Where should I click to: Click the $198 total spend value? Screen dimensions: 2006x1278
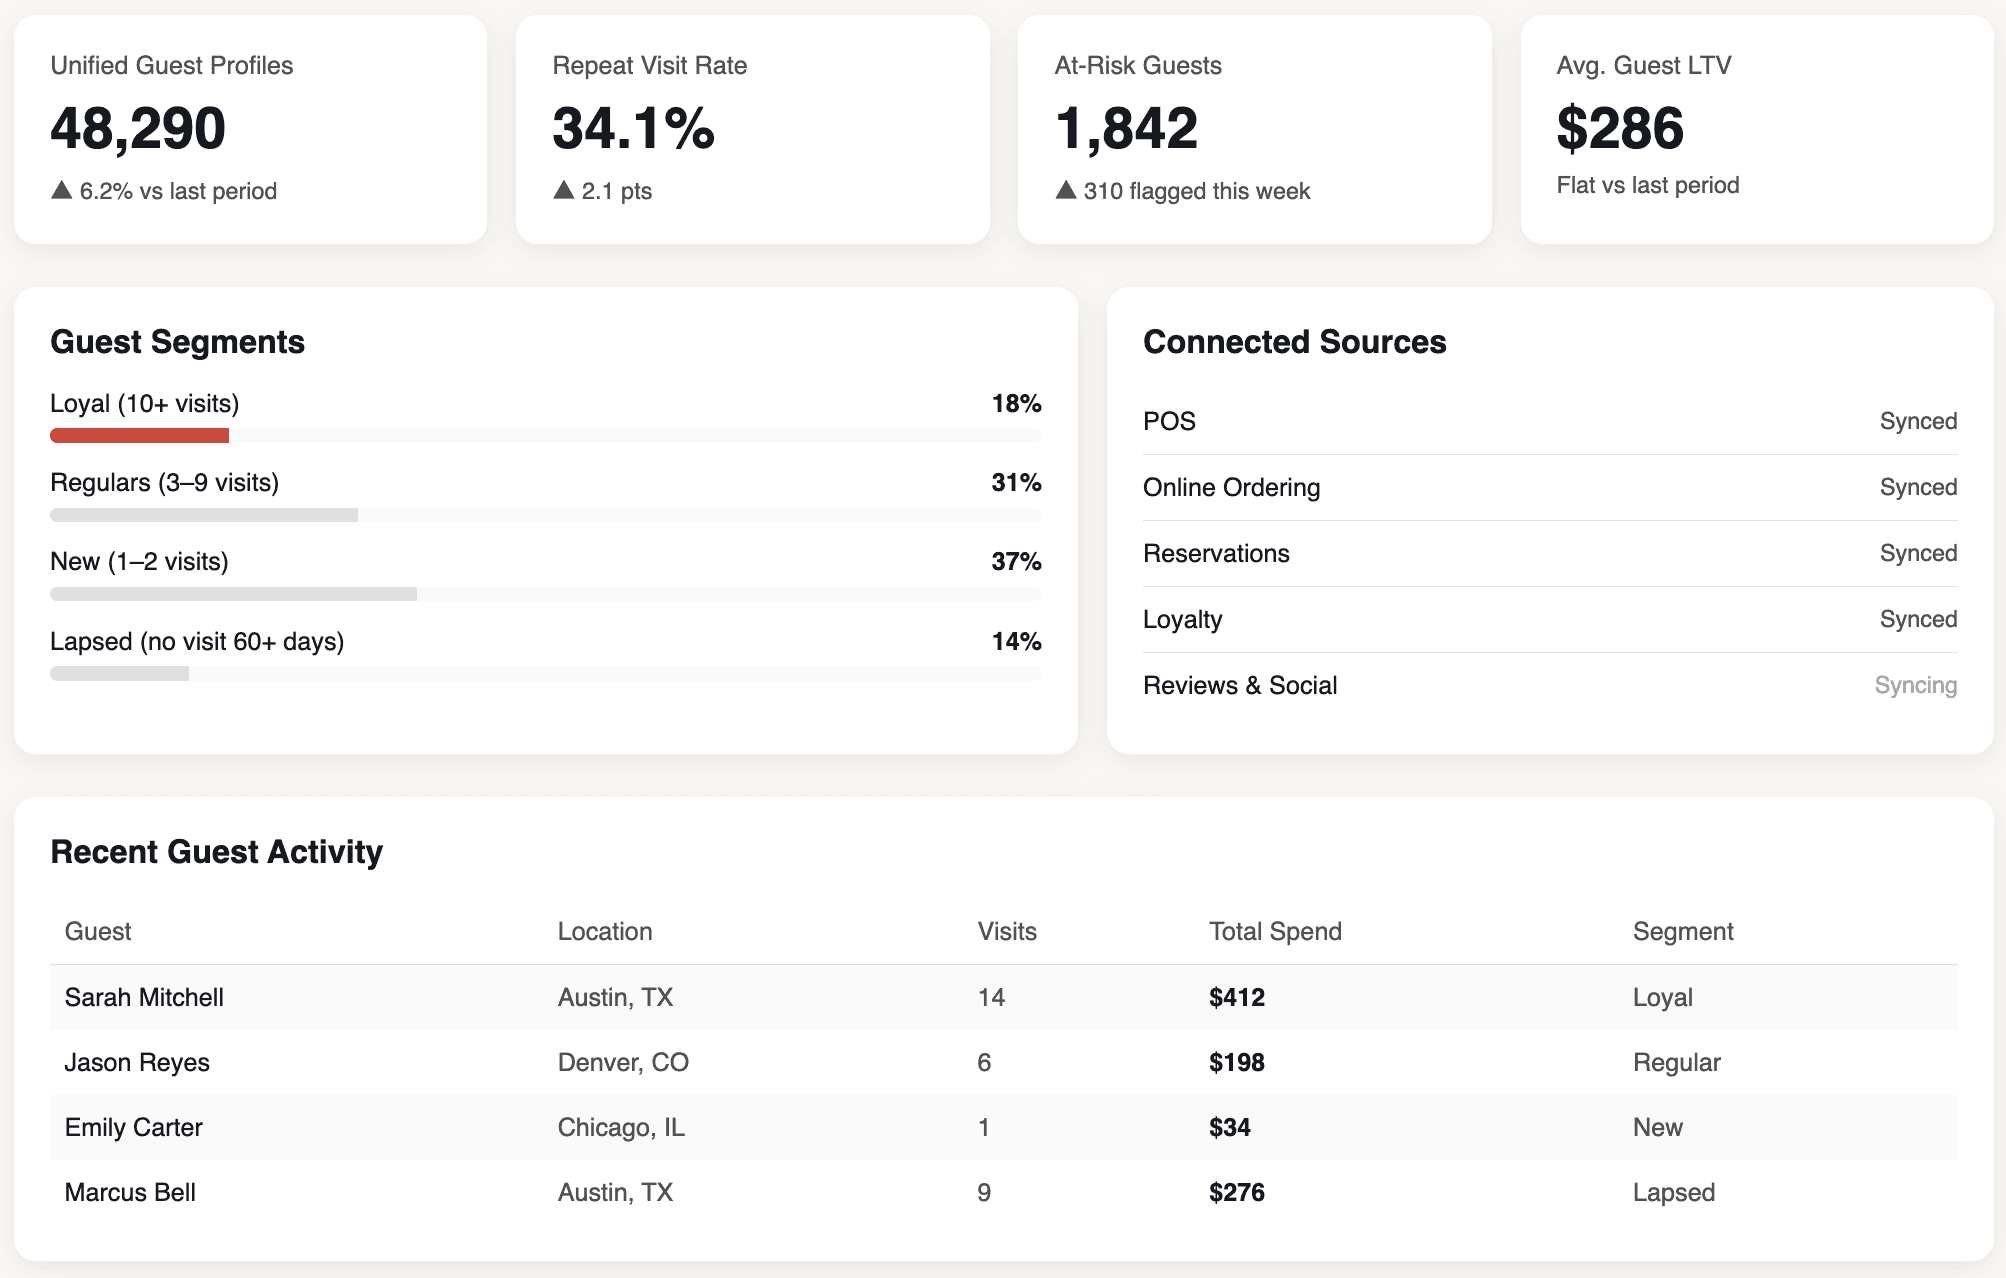point(1237,1062)
